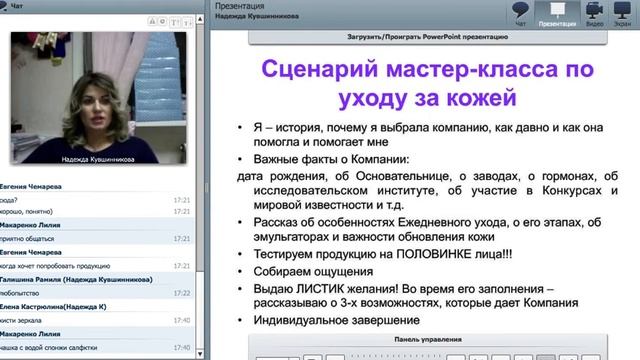The width and height of the screenshot is (640, 360).
Task: Click the bullet starting "Выдаю ЛИСТИК желания!"
Action: tap(416, 296)
